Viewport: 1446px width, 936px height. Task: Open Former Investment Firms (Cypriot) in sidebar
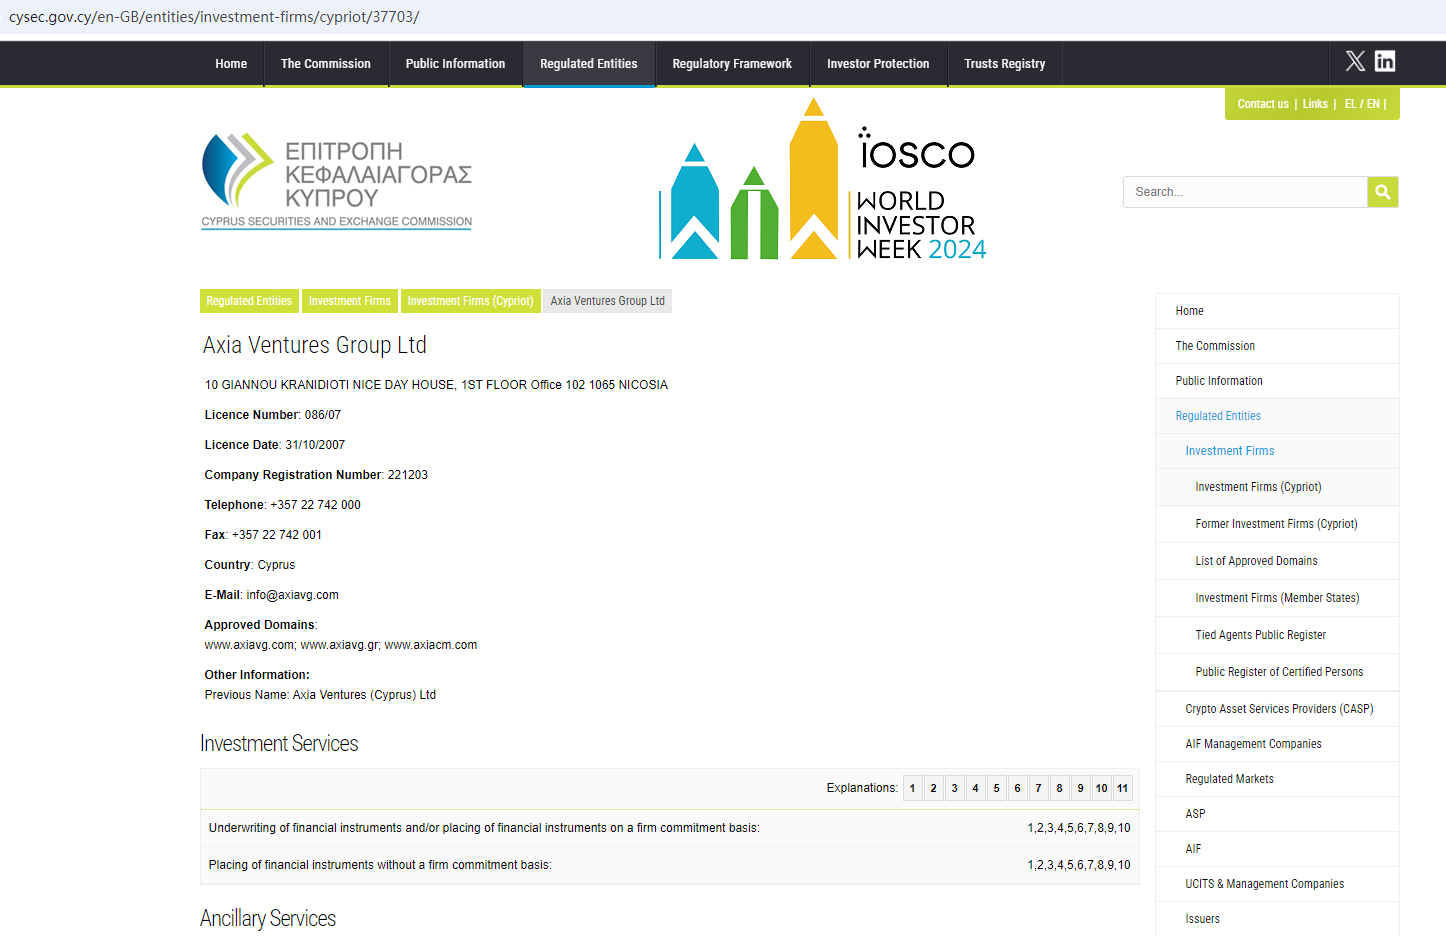(x=1276, y=524)
